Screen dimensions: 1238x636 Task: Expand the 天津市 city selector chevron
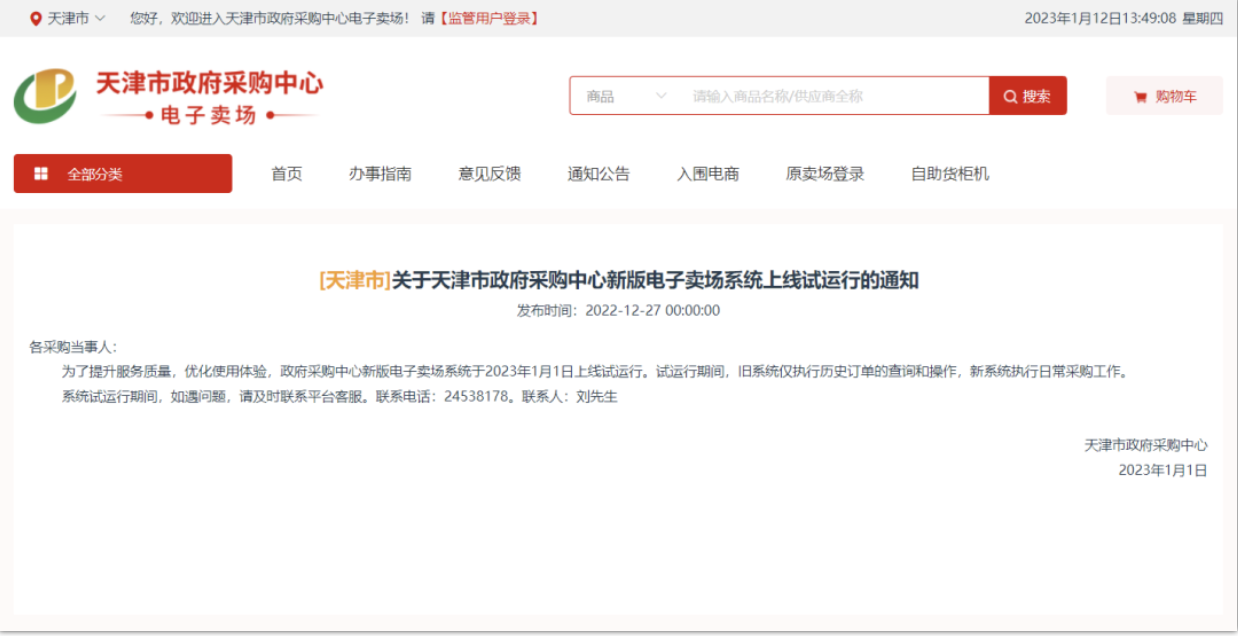tap(100, 18)
